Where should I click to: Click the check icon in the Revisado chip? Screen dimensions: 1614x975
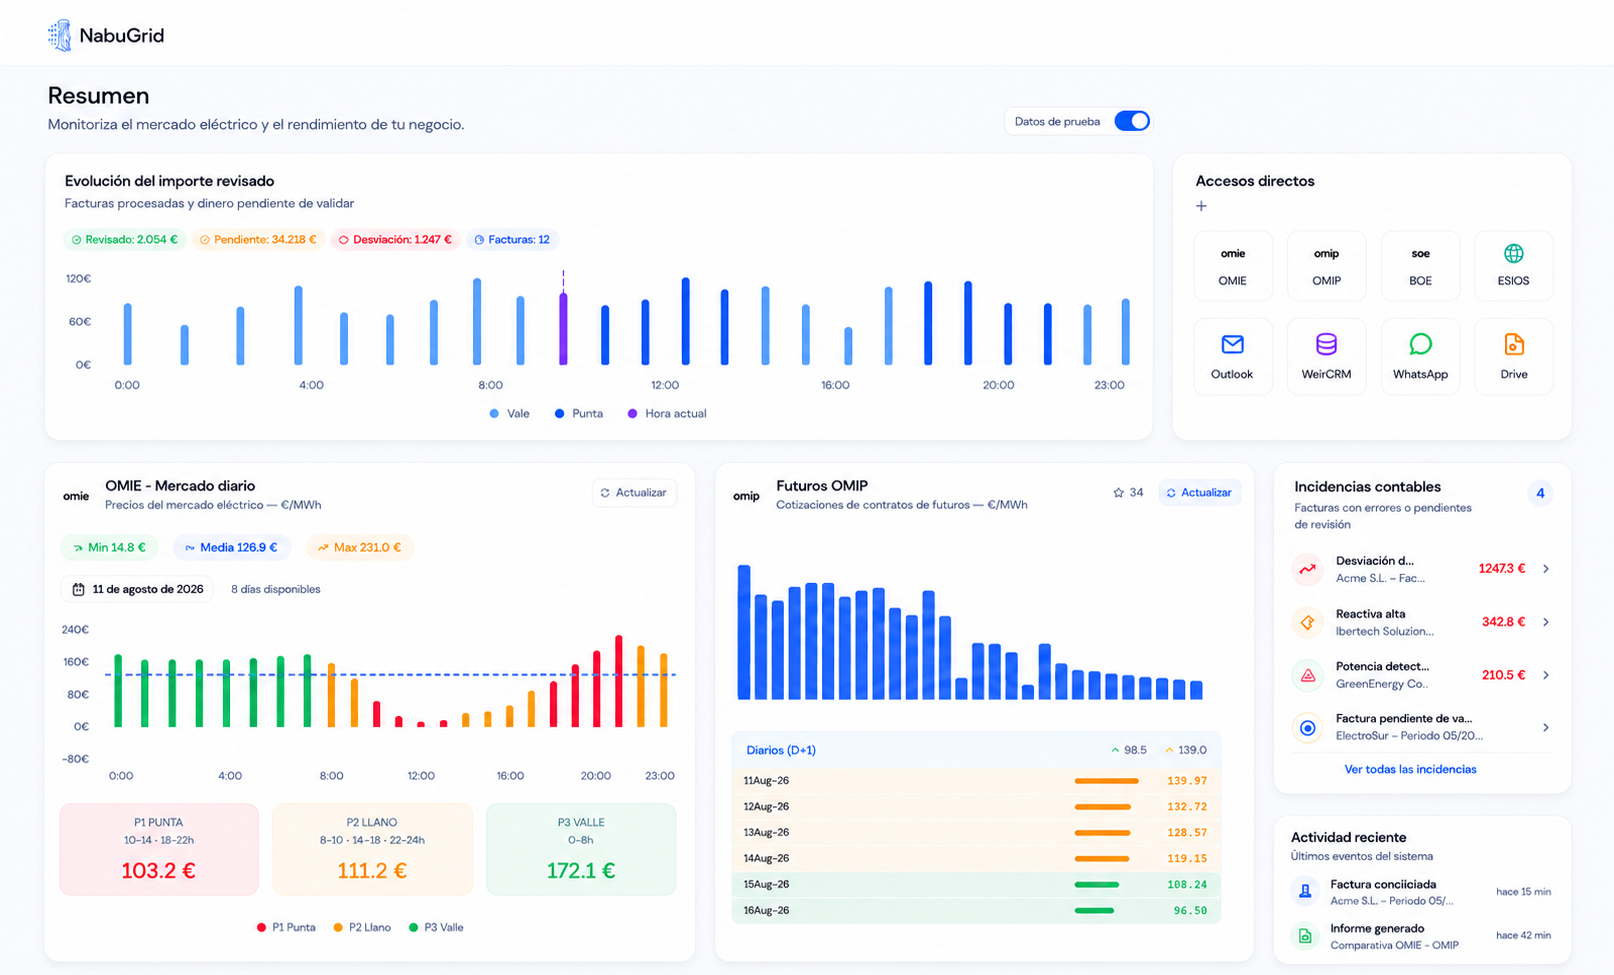[77, 240]
